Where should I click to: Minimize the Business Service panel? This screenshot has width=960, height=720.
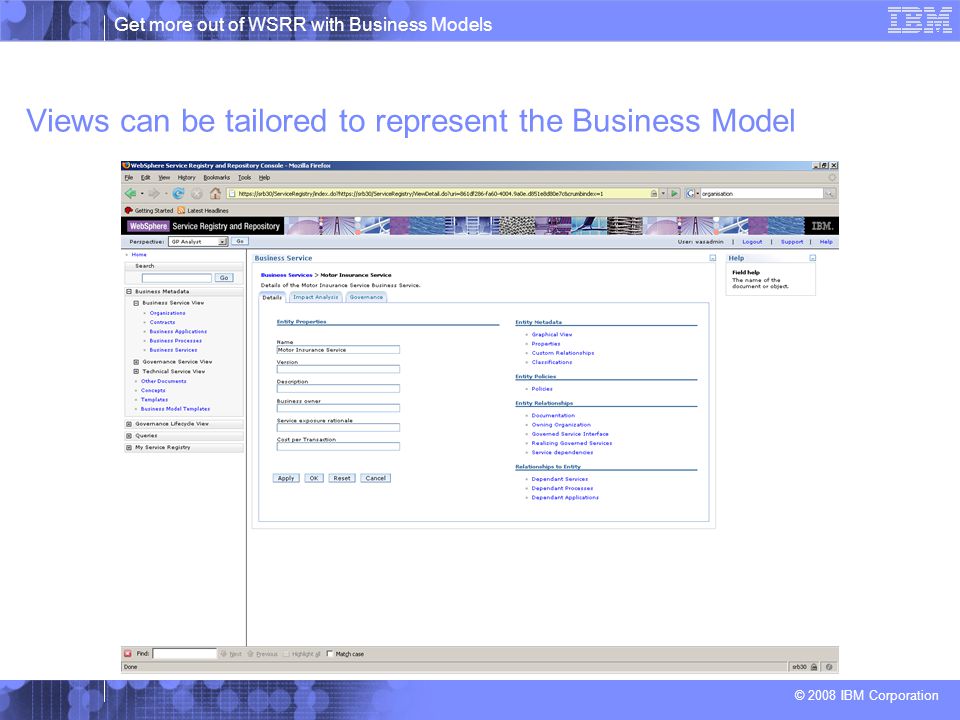[712, 258]
